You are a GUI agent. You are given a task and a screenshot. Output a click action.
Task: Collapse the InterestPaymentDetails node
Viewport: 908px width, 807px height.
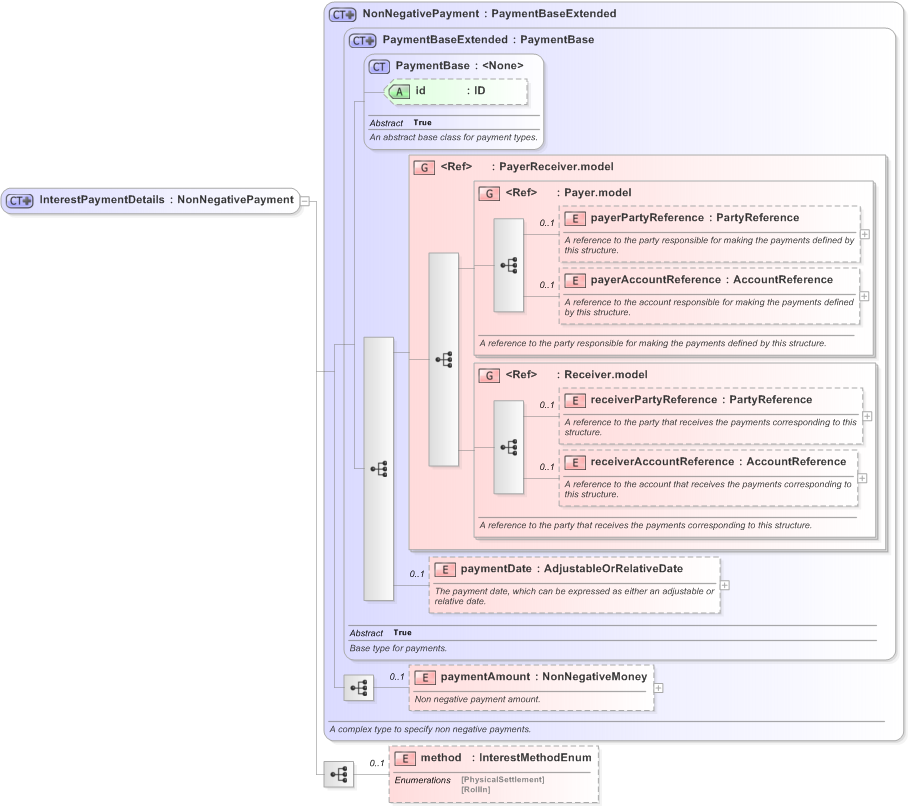(x=305, y=201)
